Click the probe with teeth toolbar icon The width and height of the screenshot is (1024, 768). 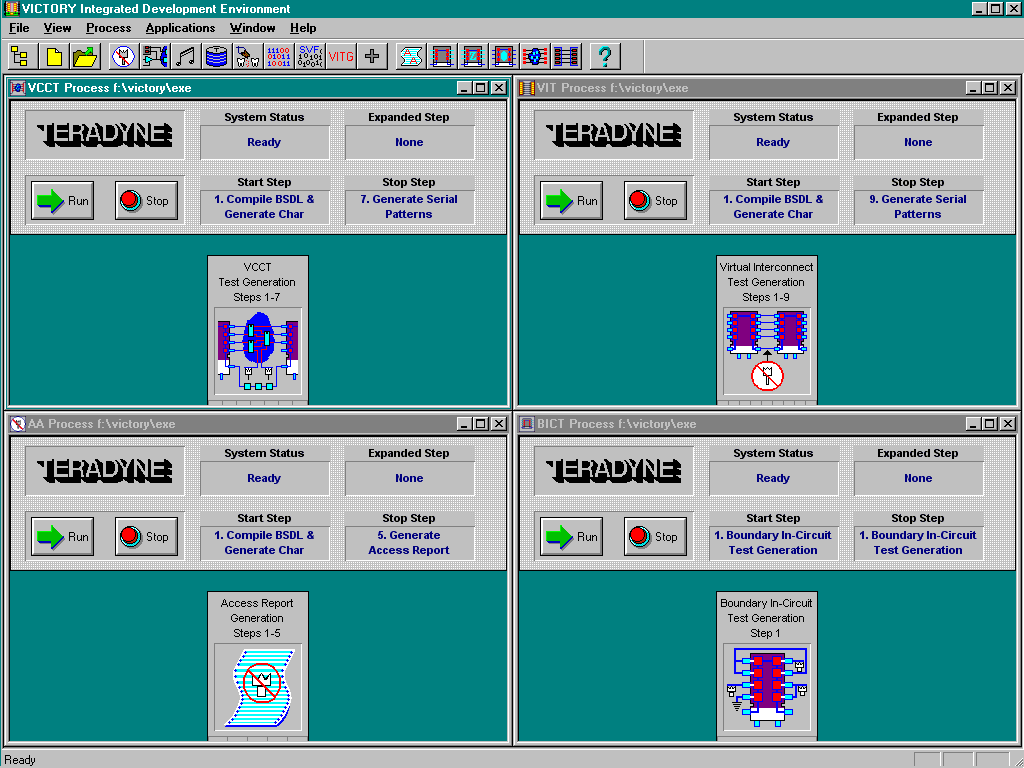click(x=248, y=56)
